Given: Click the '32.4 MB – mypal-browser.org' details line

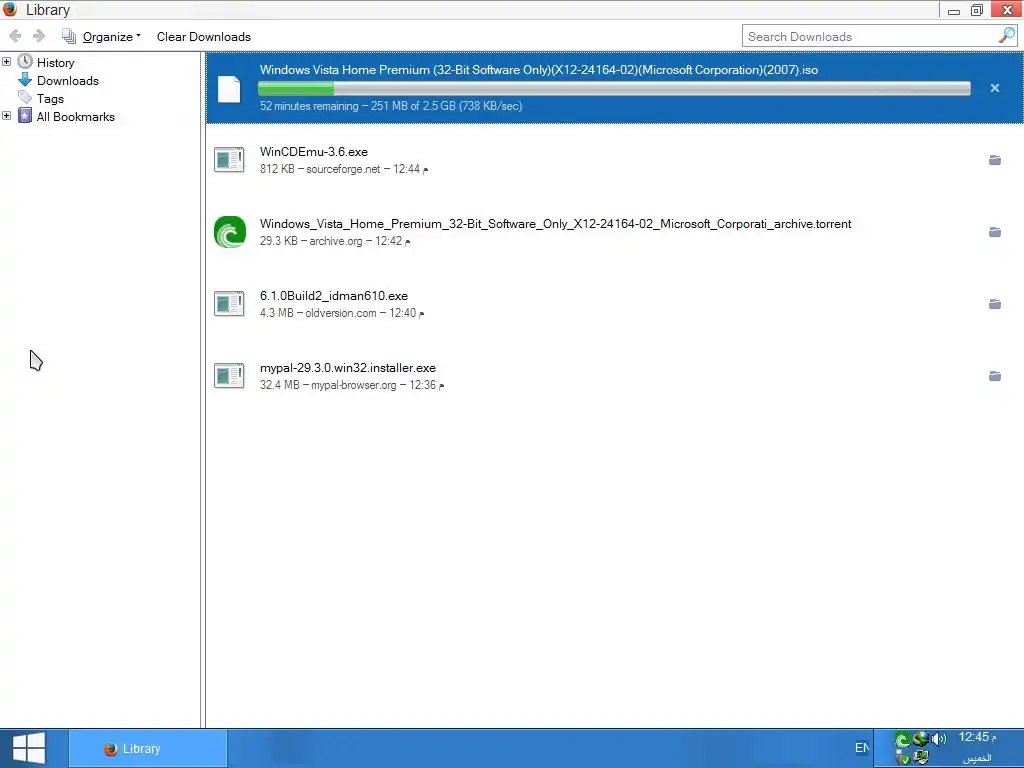Looking at the screenshot, I should click(351, 385).
